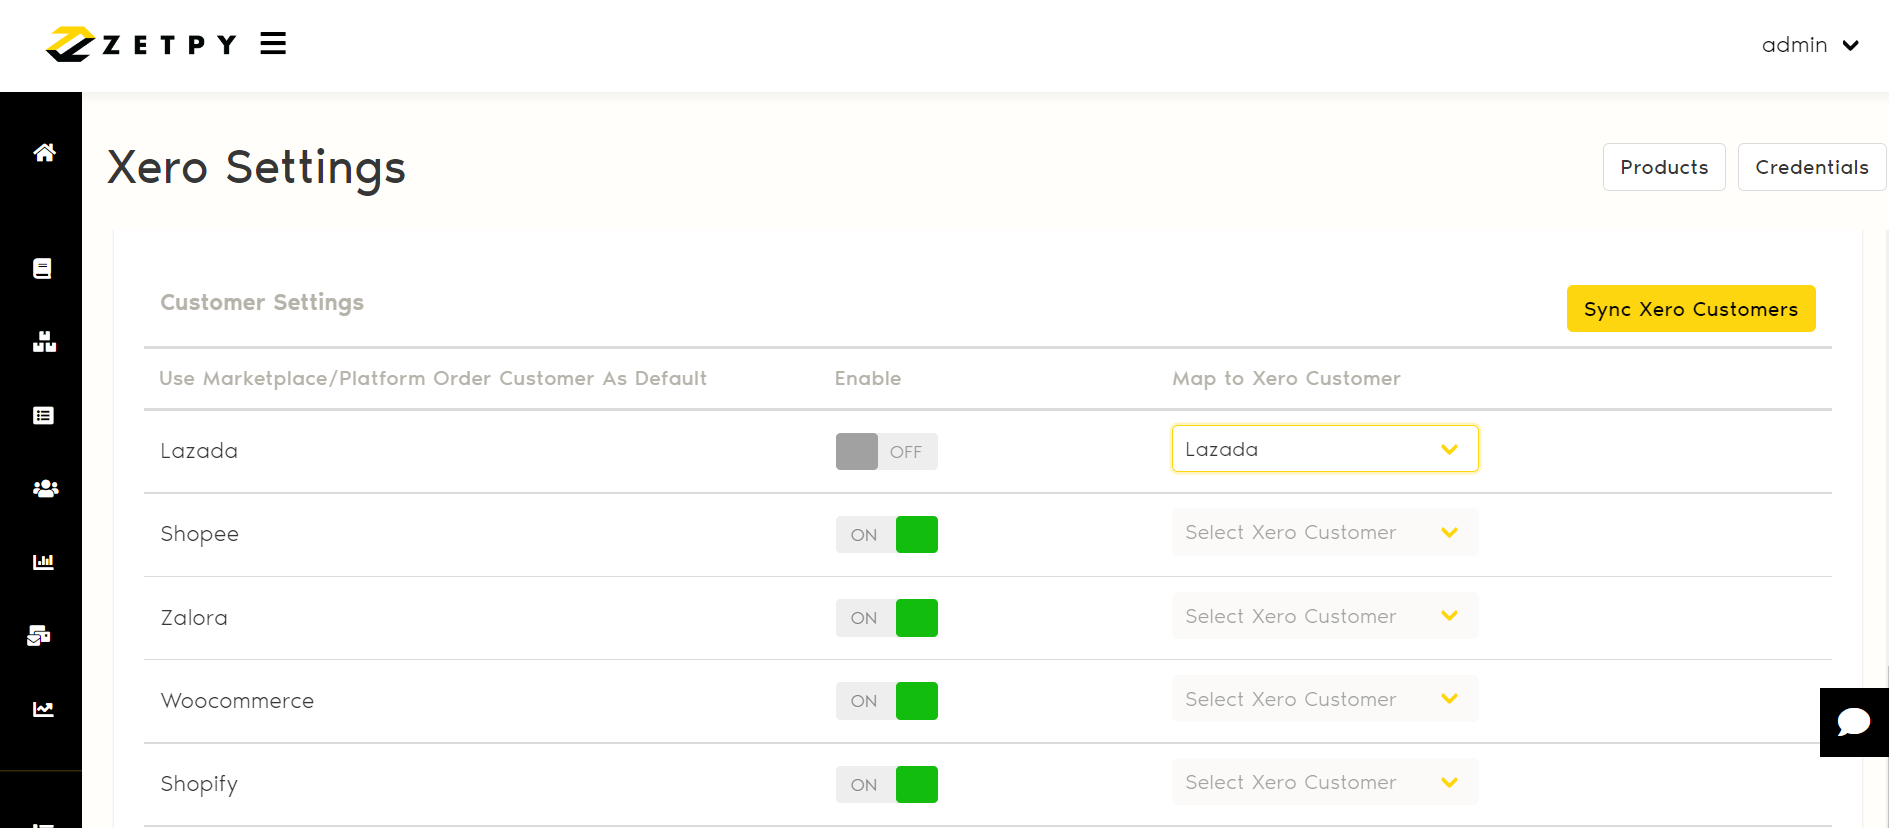
Task: Open the home icon in sidebar
Action: click(44, 152)
